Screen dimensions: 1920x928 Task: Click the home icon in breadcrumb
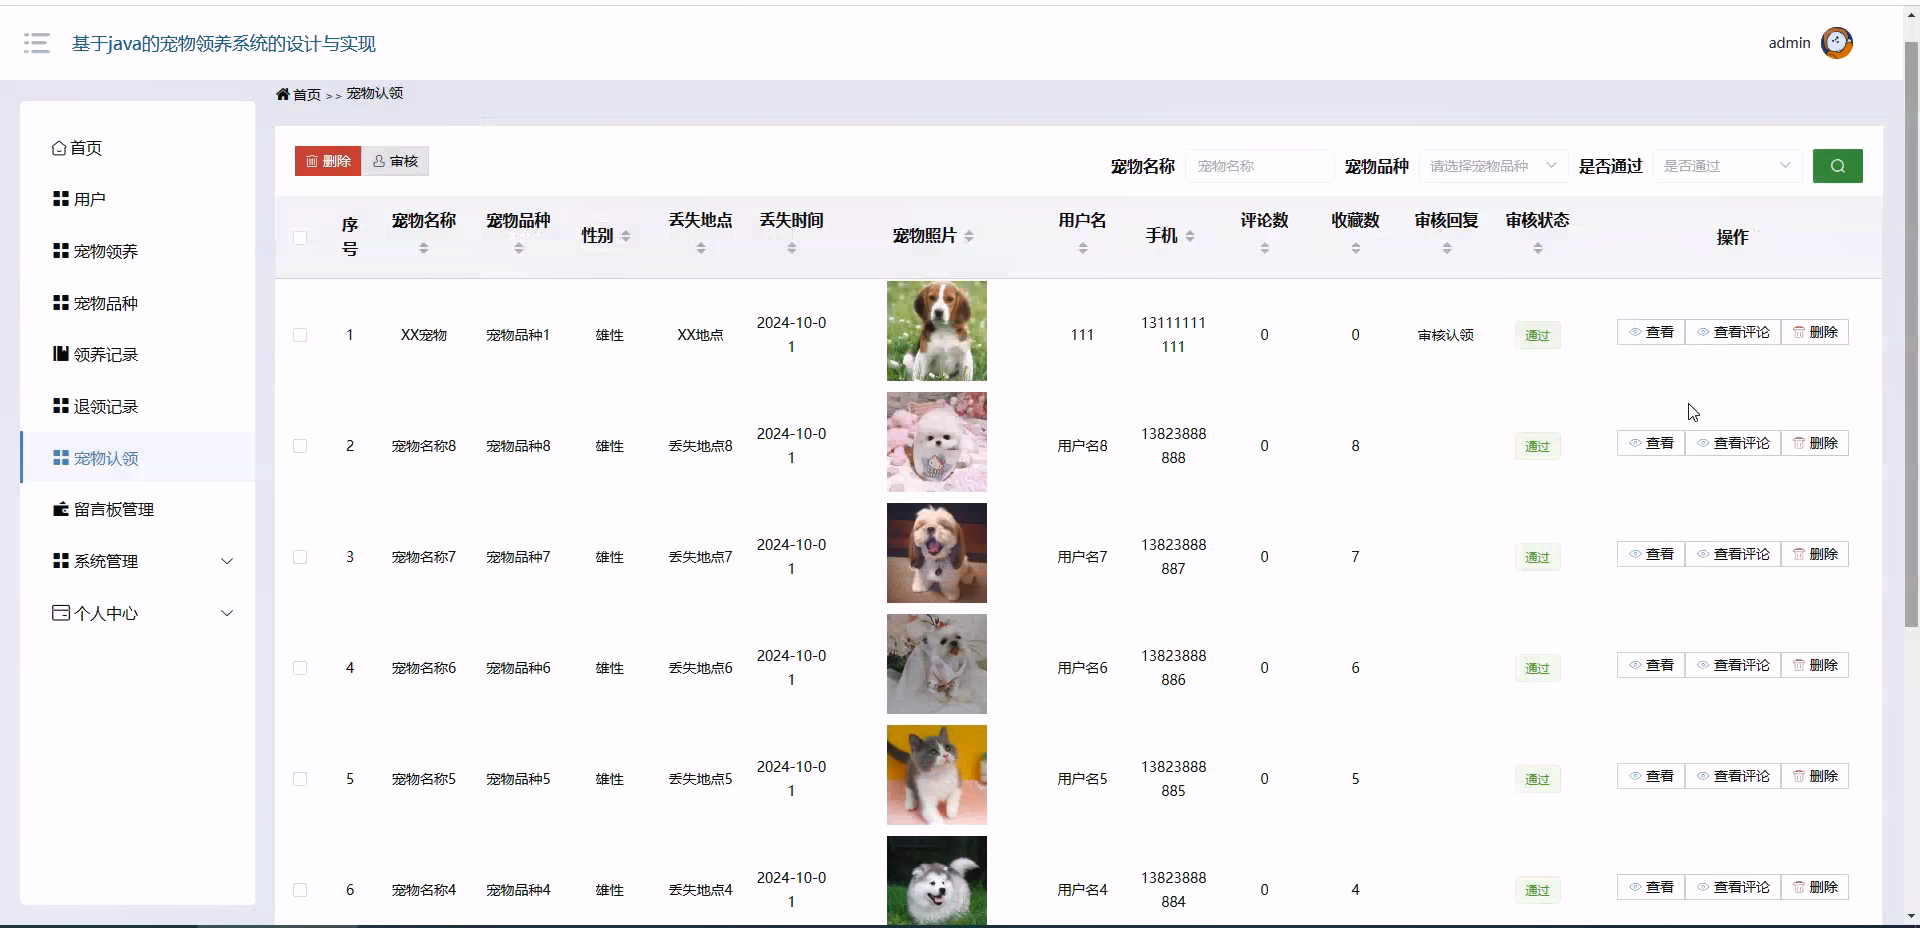pos(283,94)
